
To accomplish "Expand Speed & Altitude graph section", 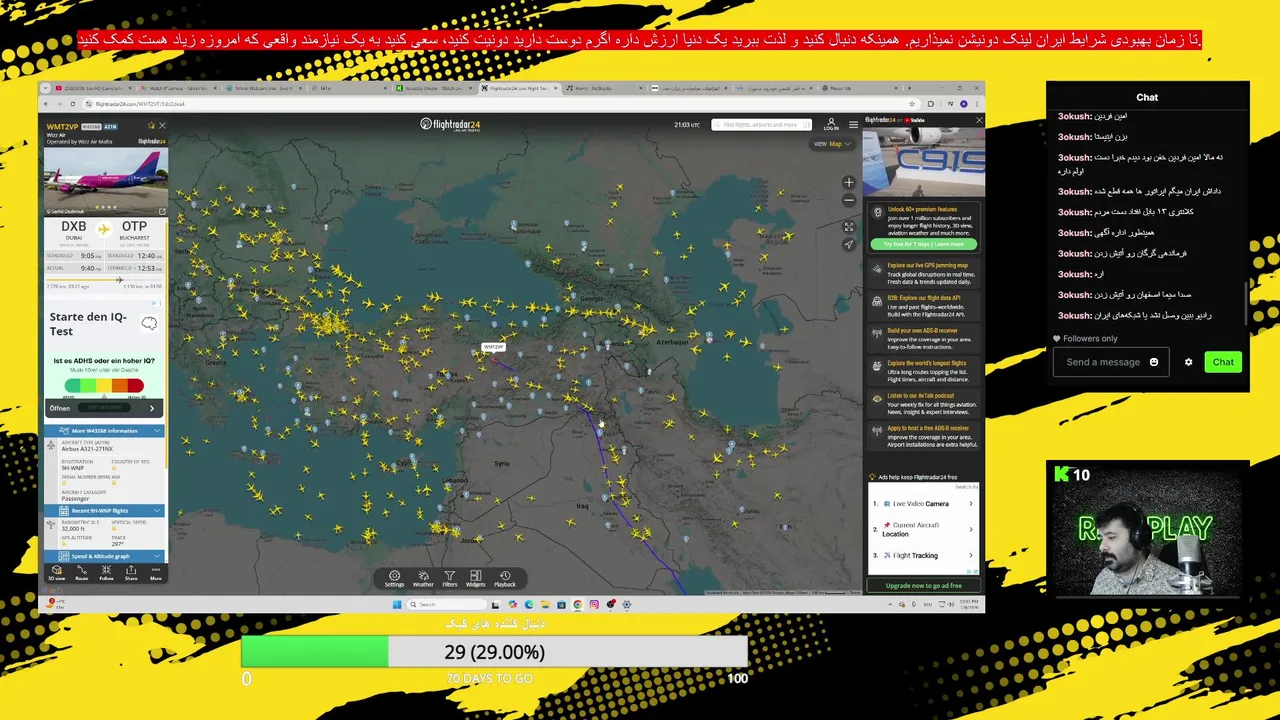I will tap(104, 556).
